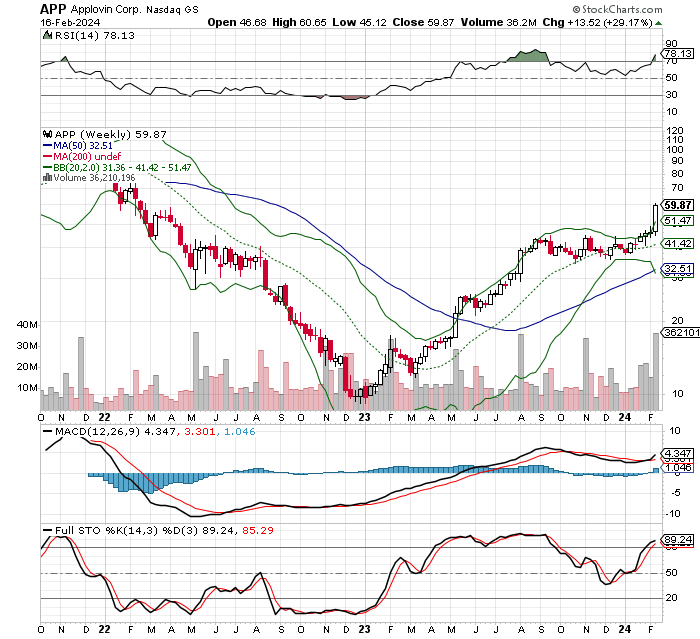Image resolution: width=700 pixels, height=639 pixels.
Task: Click the Low 45.12 header value
Action: [359, 22]
